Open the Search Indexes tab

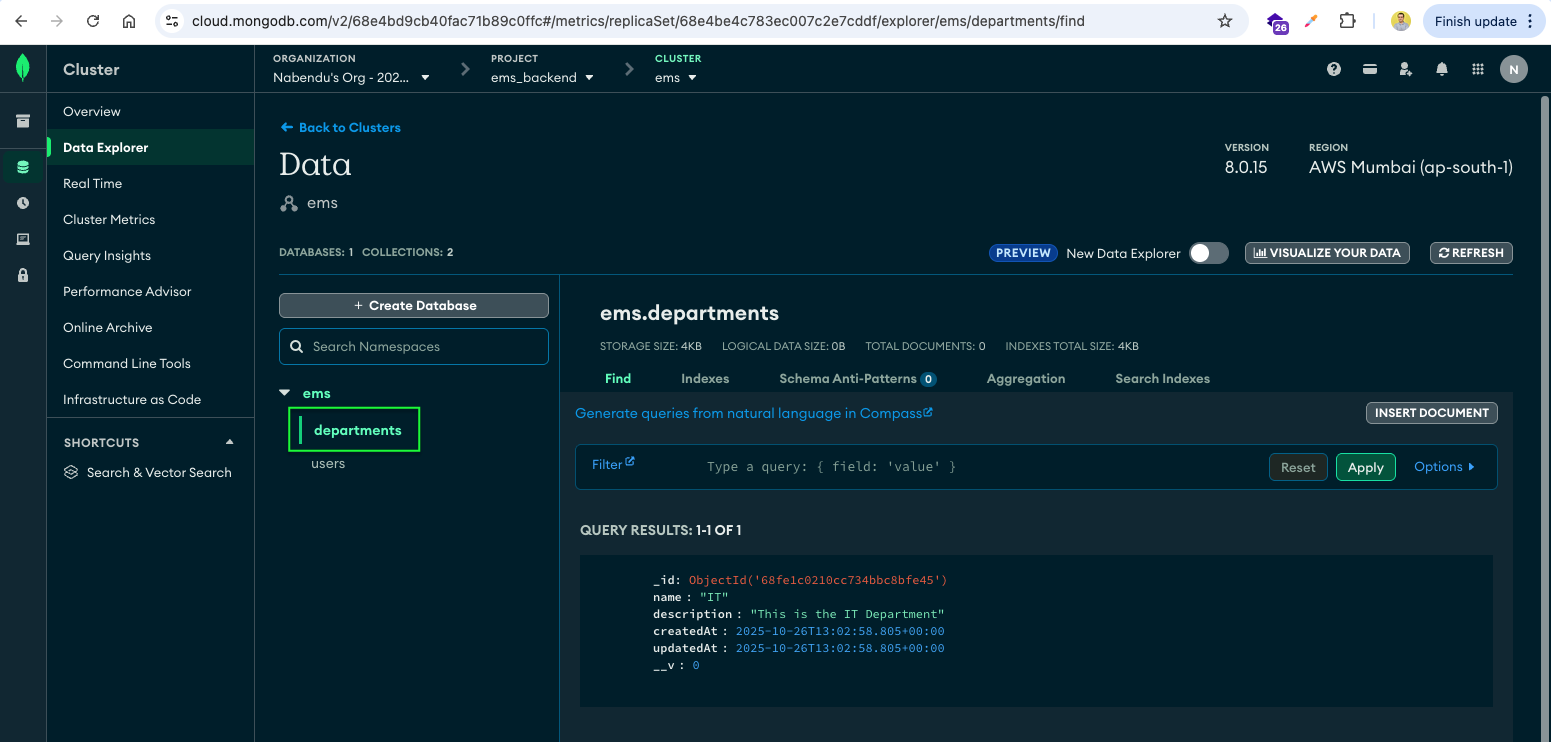(1162, 379)
